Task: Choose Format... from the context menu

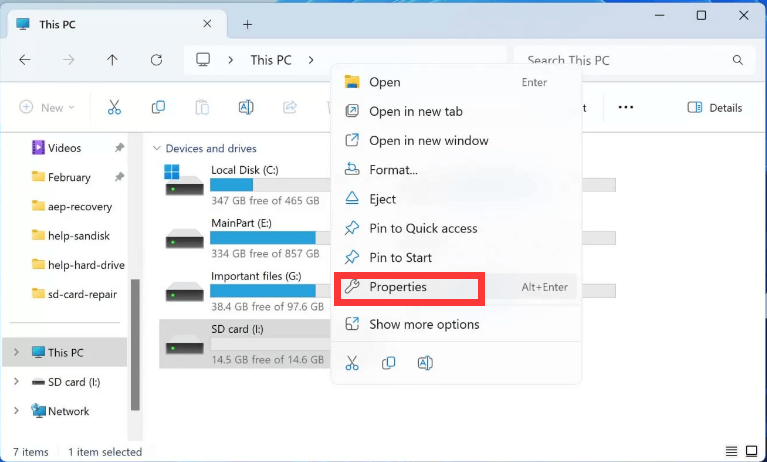Action: click(x=456, y=170)
